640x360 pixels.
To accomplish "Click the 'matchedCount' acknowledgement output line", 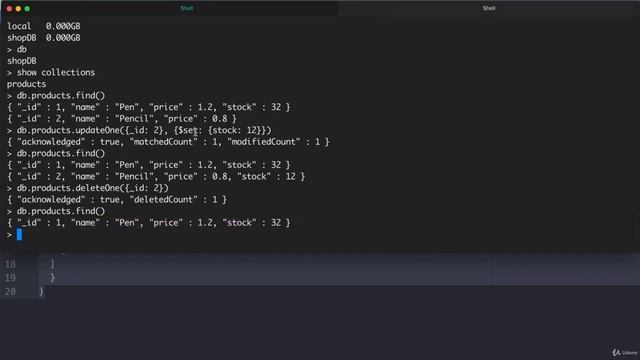I will [168, 142].
